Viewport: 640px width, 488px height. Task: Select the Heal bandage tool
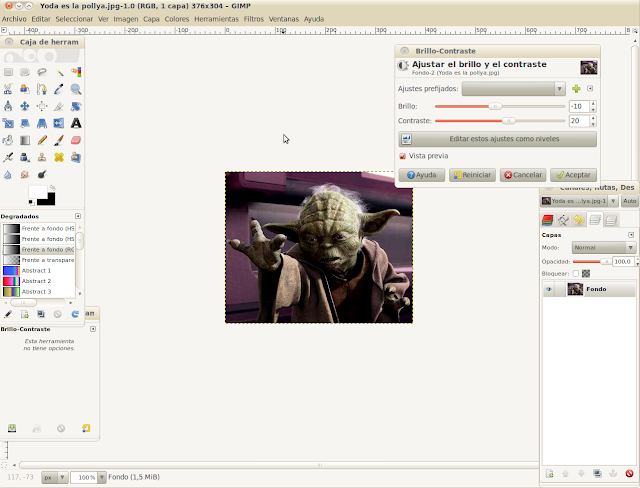point(59,157)
